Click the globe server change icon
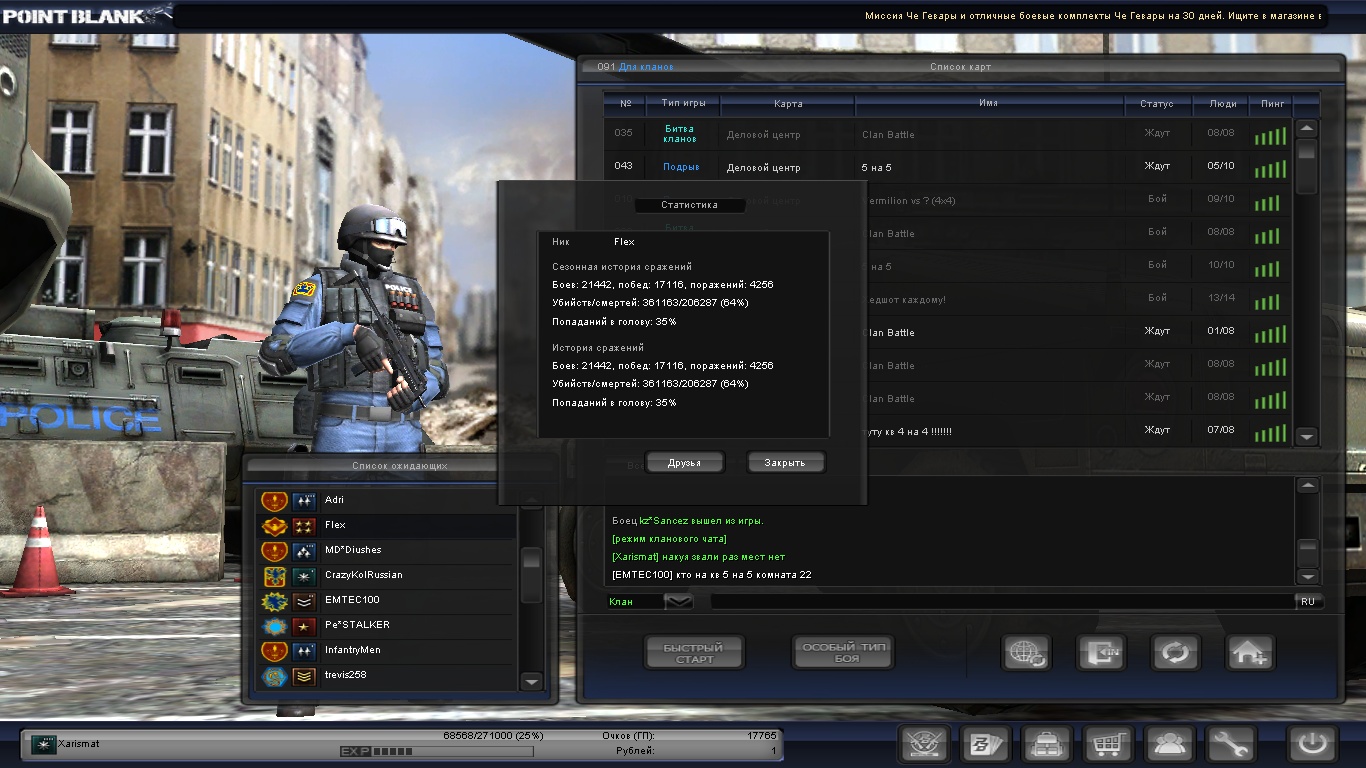The height and width of the screenshot is (768, 1366). (1026, 653)
